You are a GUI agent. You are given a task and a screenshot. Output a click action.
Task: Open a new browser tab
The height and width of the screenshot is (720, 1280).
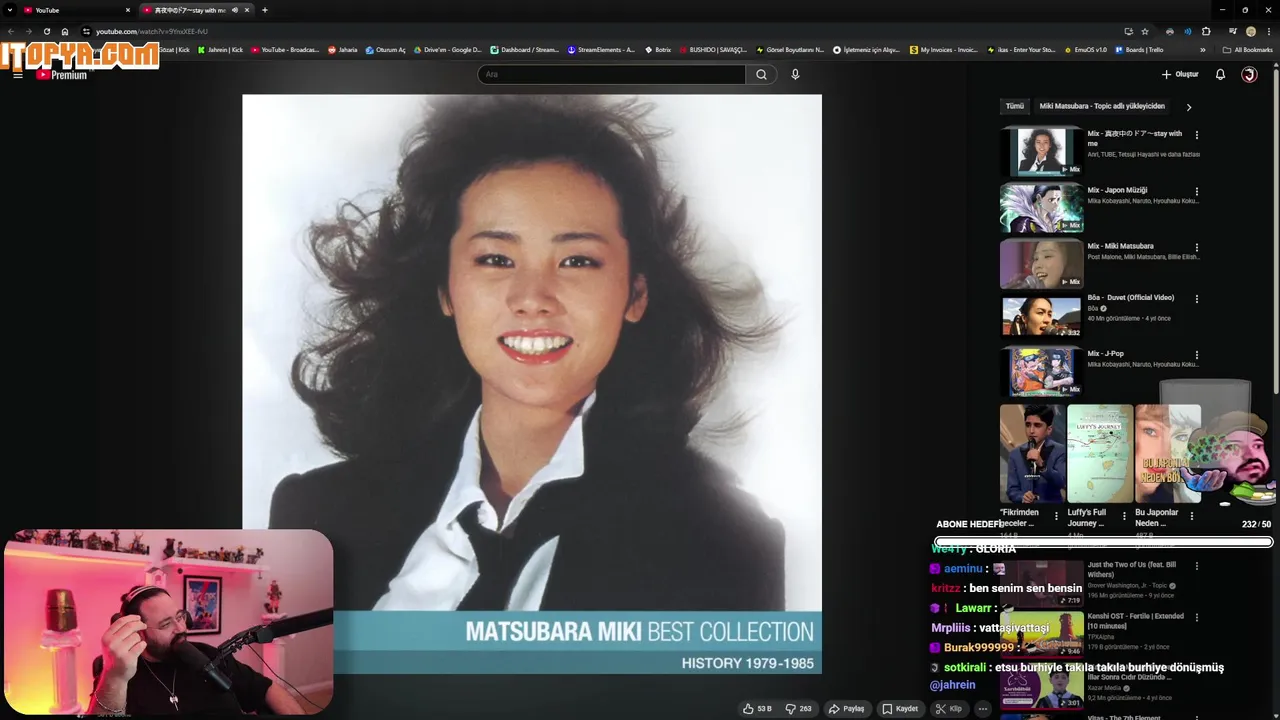(x=264, y=10)
